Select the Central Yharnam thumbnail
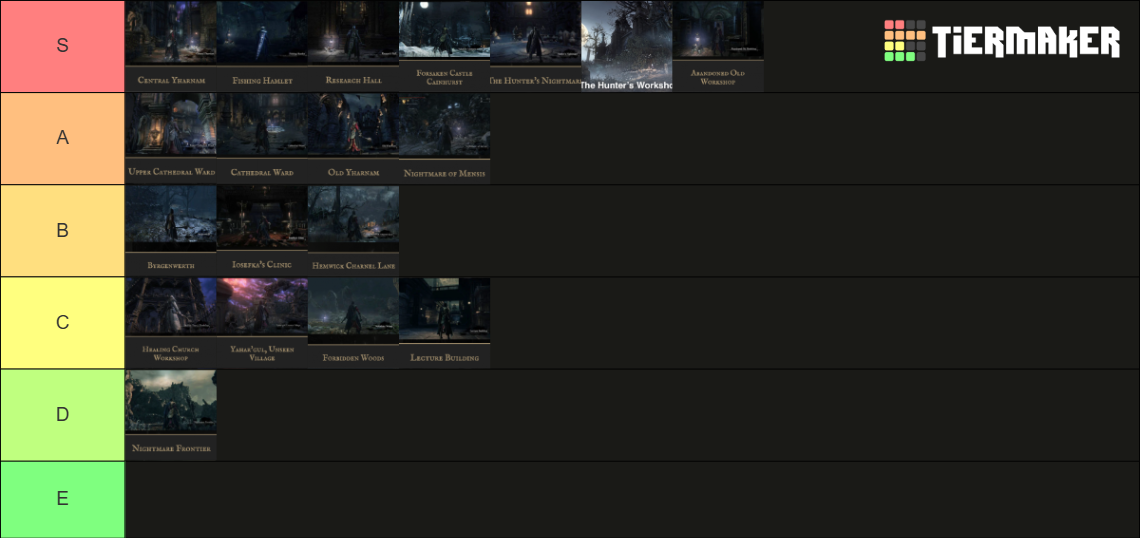The image size is (1140, 538). tap(171, 46)
